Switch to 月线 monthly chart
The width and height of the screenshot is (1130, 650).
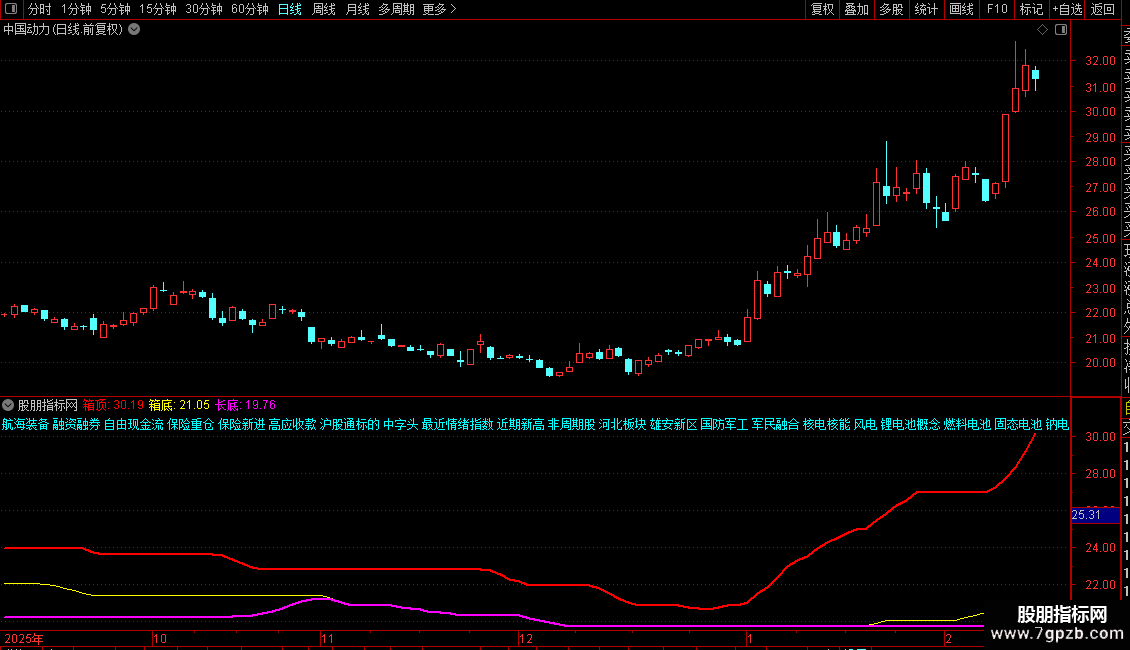(x=357, y=9)
